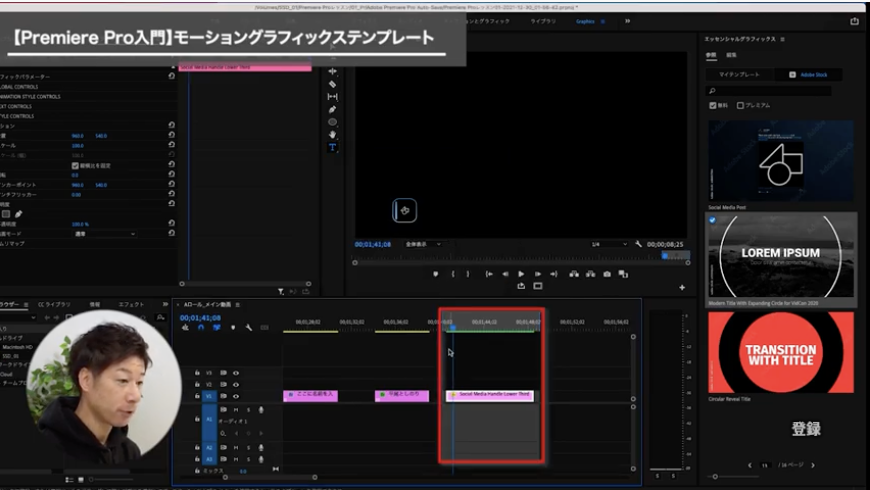Screen dimensions: 870x490
Task: Select the Hand tool
Action: tap(332, 135)
